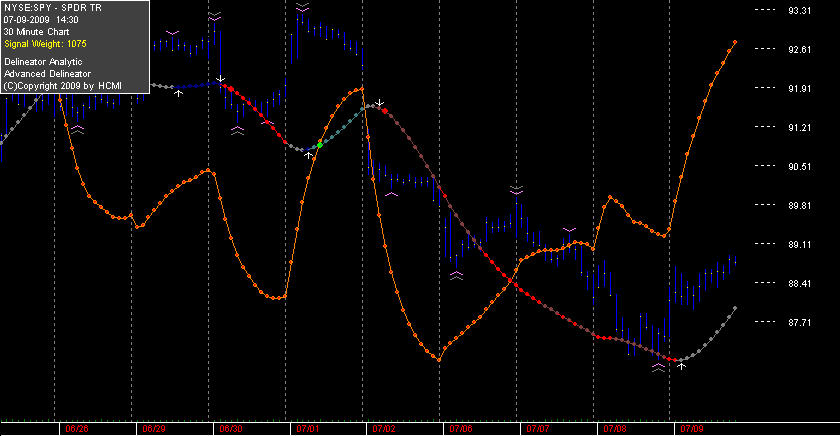Screen dimensions: 840x436
Task: Click the yellow Signal Weight: 1075 text
Action: (x=46, y=44)
